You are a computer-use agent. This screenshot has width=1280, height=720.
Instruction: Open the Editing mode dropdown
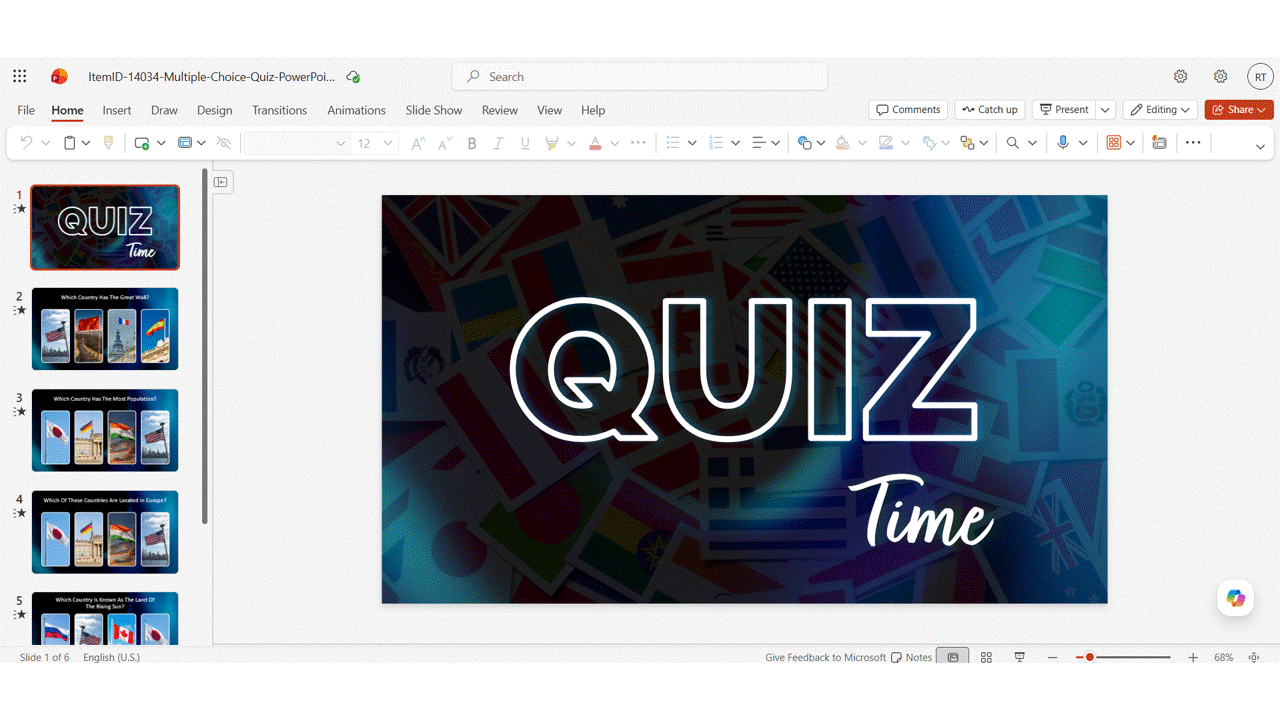[1161, 110]
